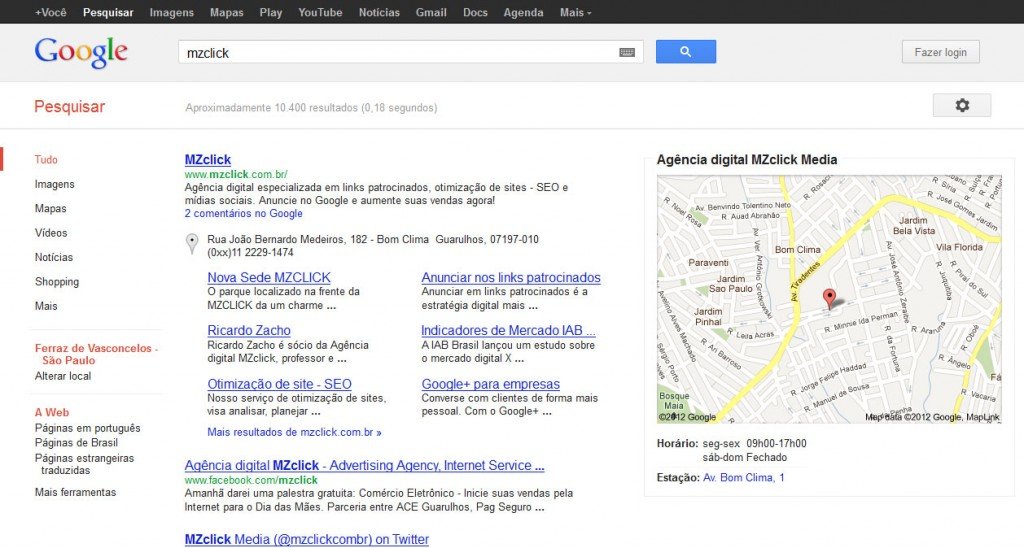Click Alterar local to change location
The height and width of the screenshot is (548, 1024).
click(63, 376)
